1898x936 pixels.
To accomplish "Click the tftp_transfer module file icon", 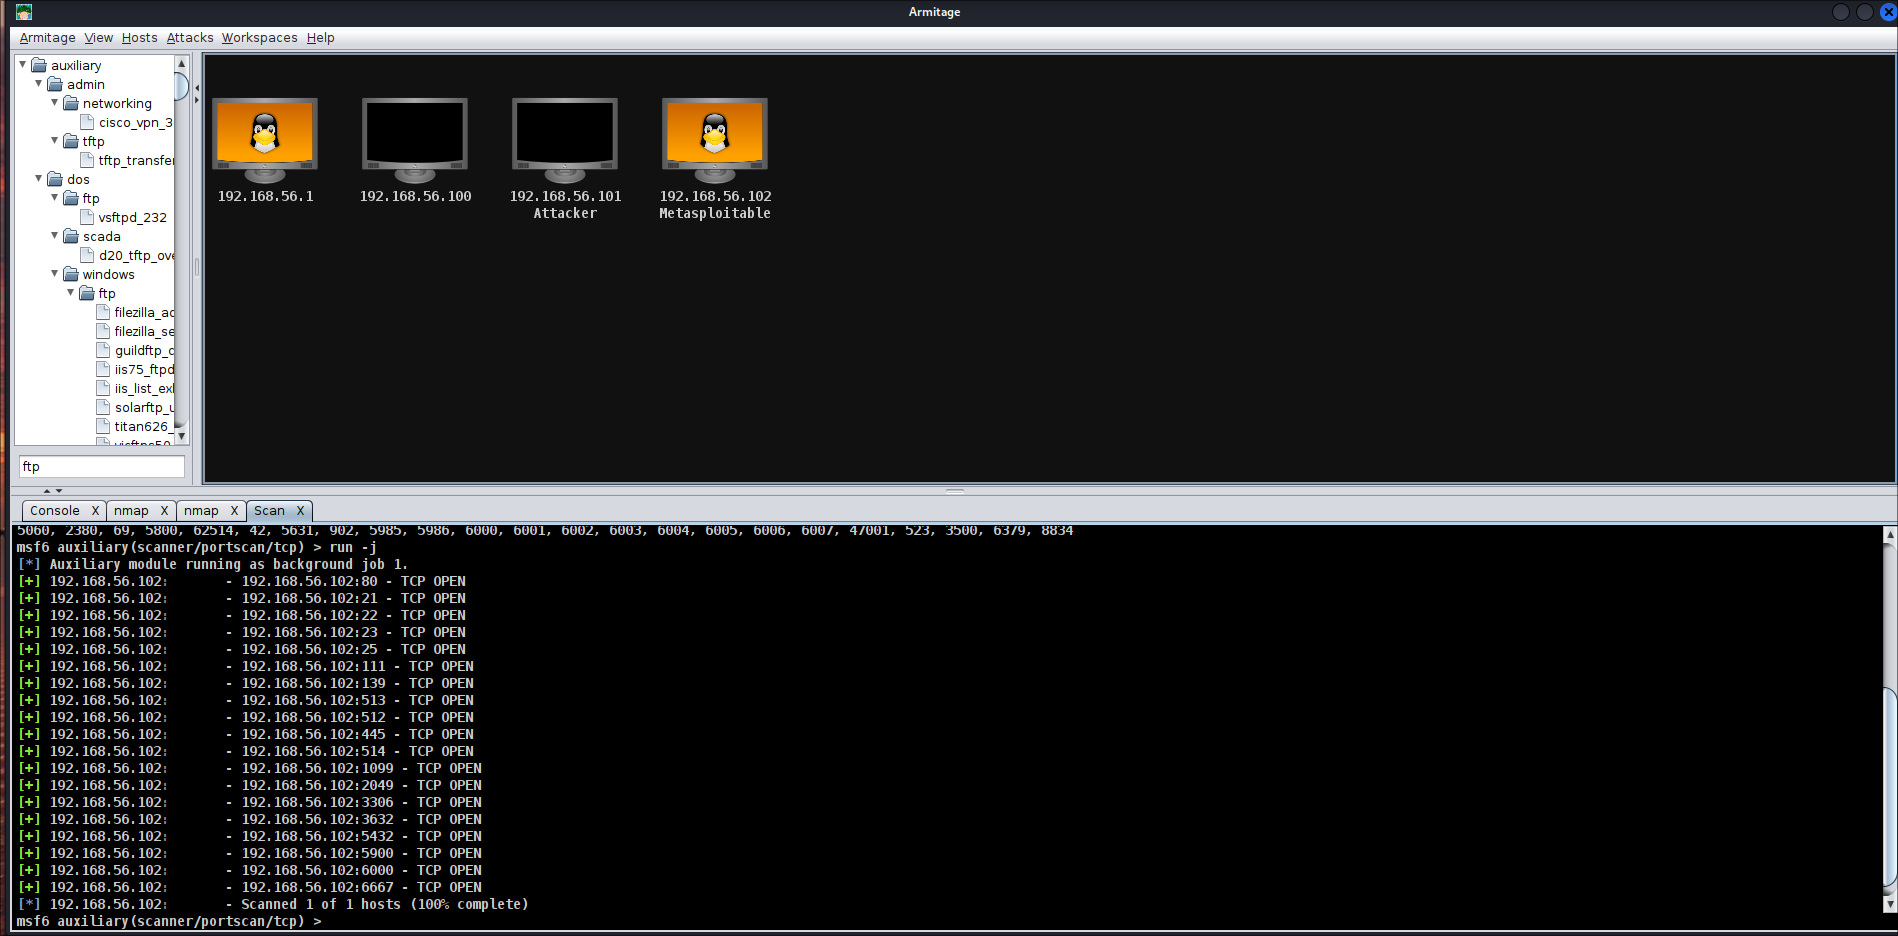I will pos(87,160).
